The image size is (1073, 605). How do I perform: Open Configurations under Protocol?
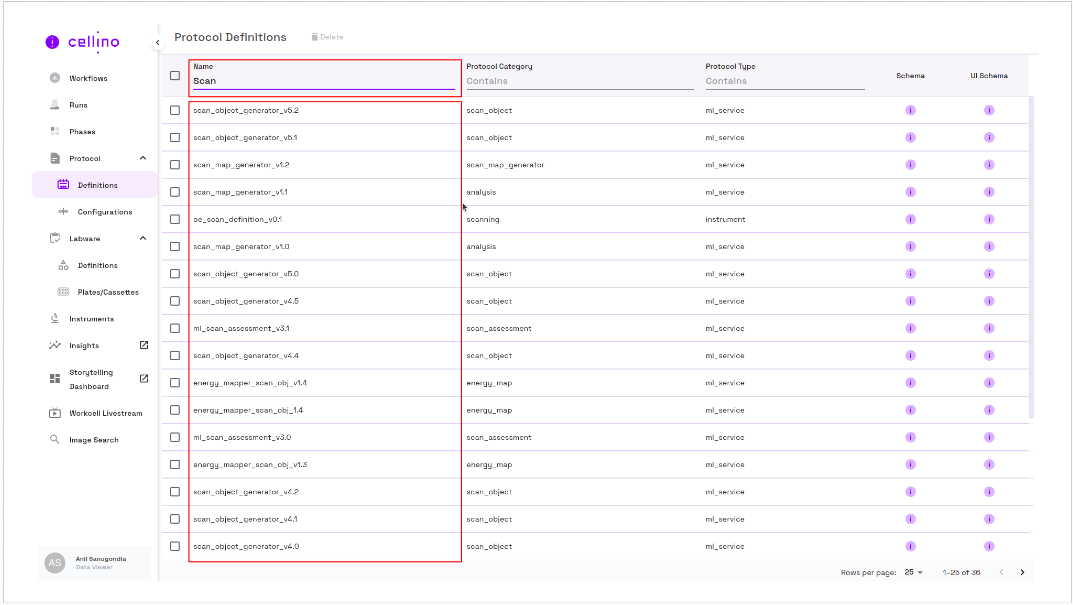(x=104, y=212)
